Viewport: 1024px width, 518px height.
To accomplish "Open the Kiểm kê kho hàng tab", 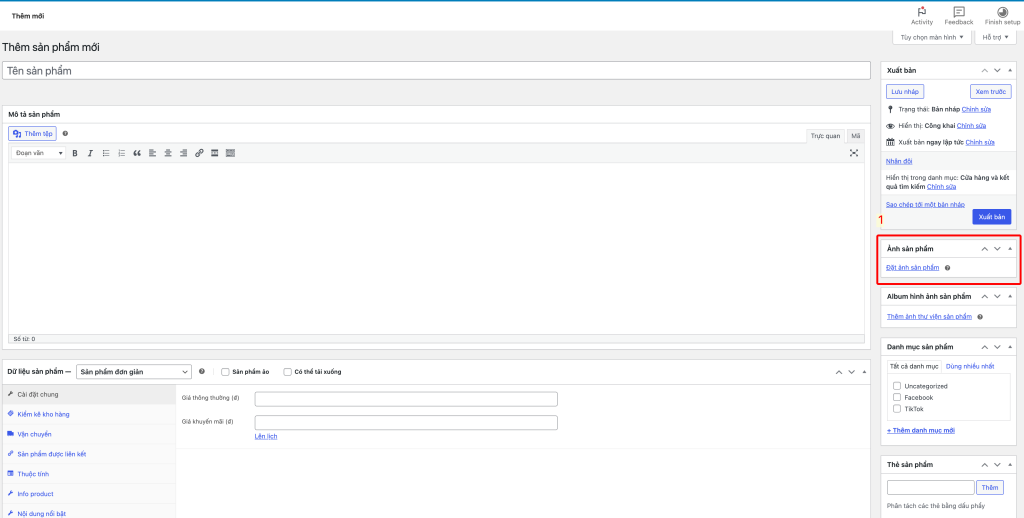I will click(43, 414).
